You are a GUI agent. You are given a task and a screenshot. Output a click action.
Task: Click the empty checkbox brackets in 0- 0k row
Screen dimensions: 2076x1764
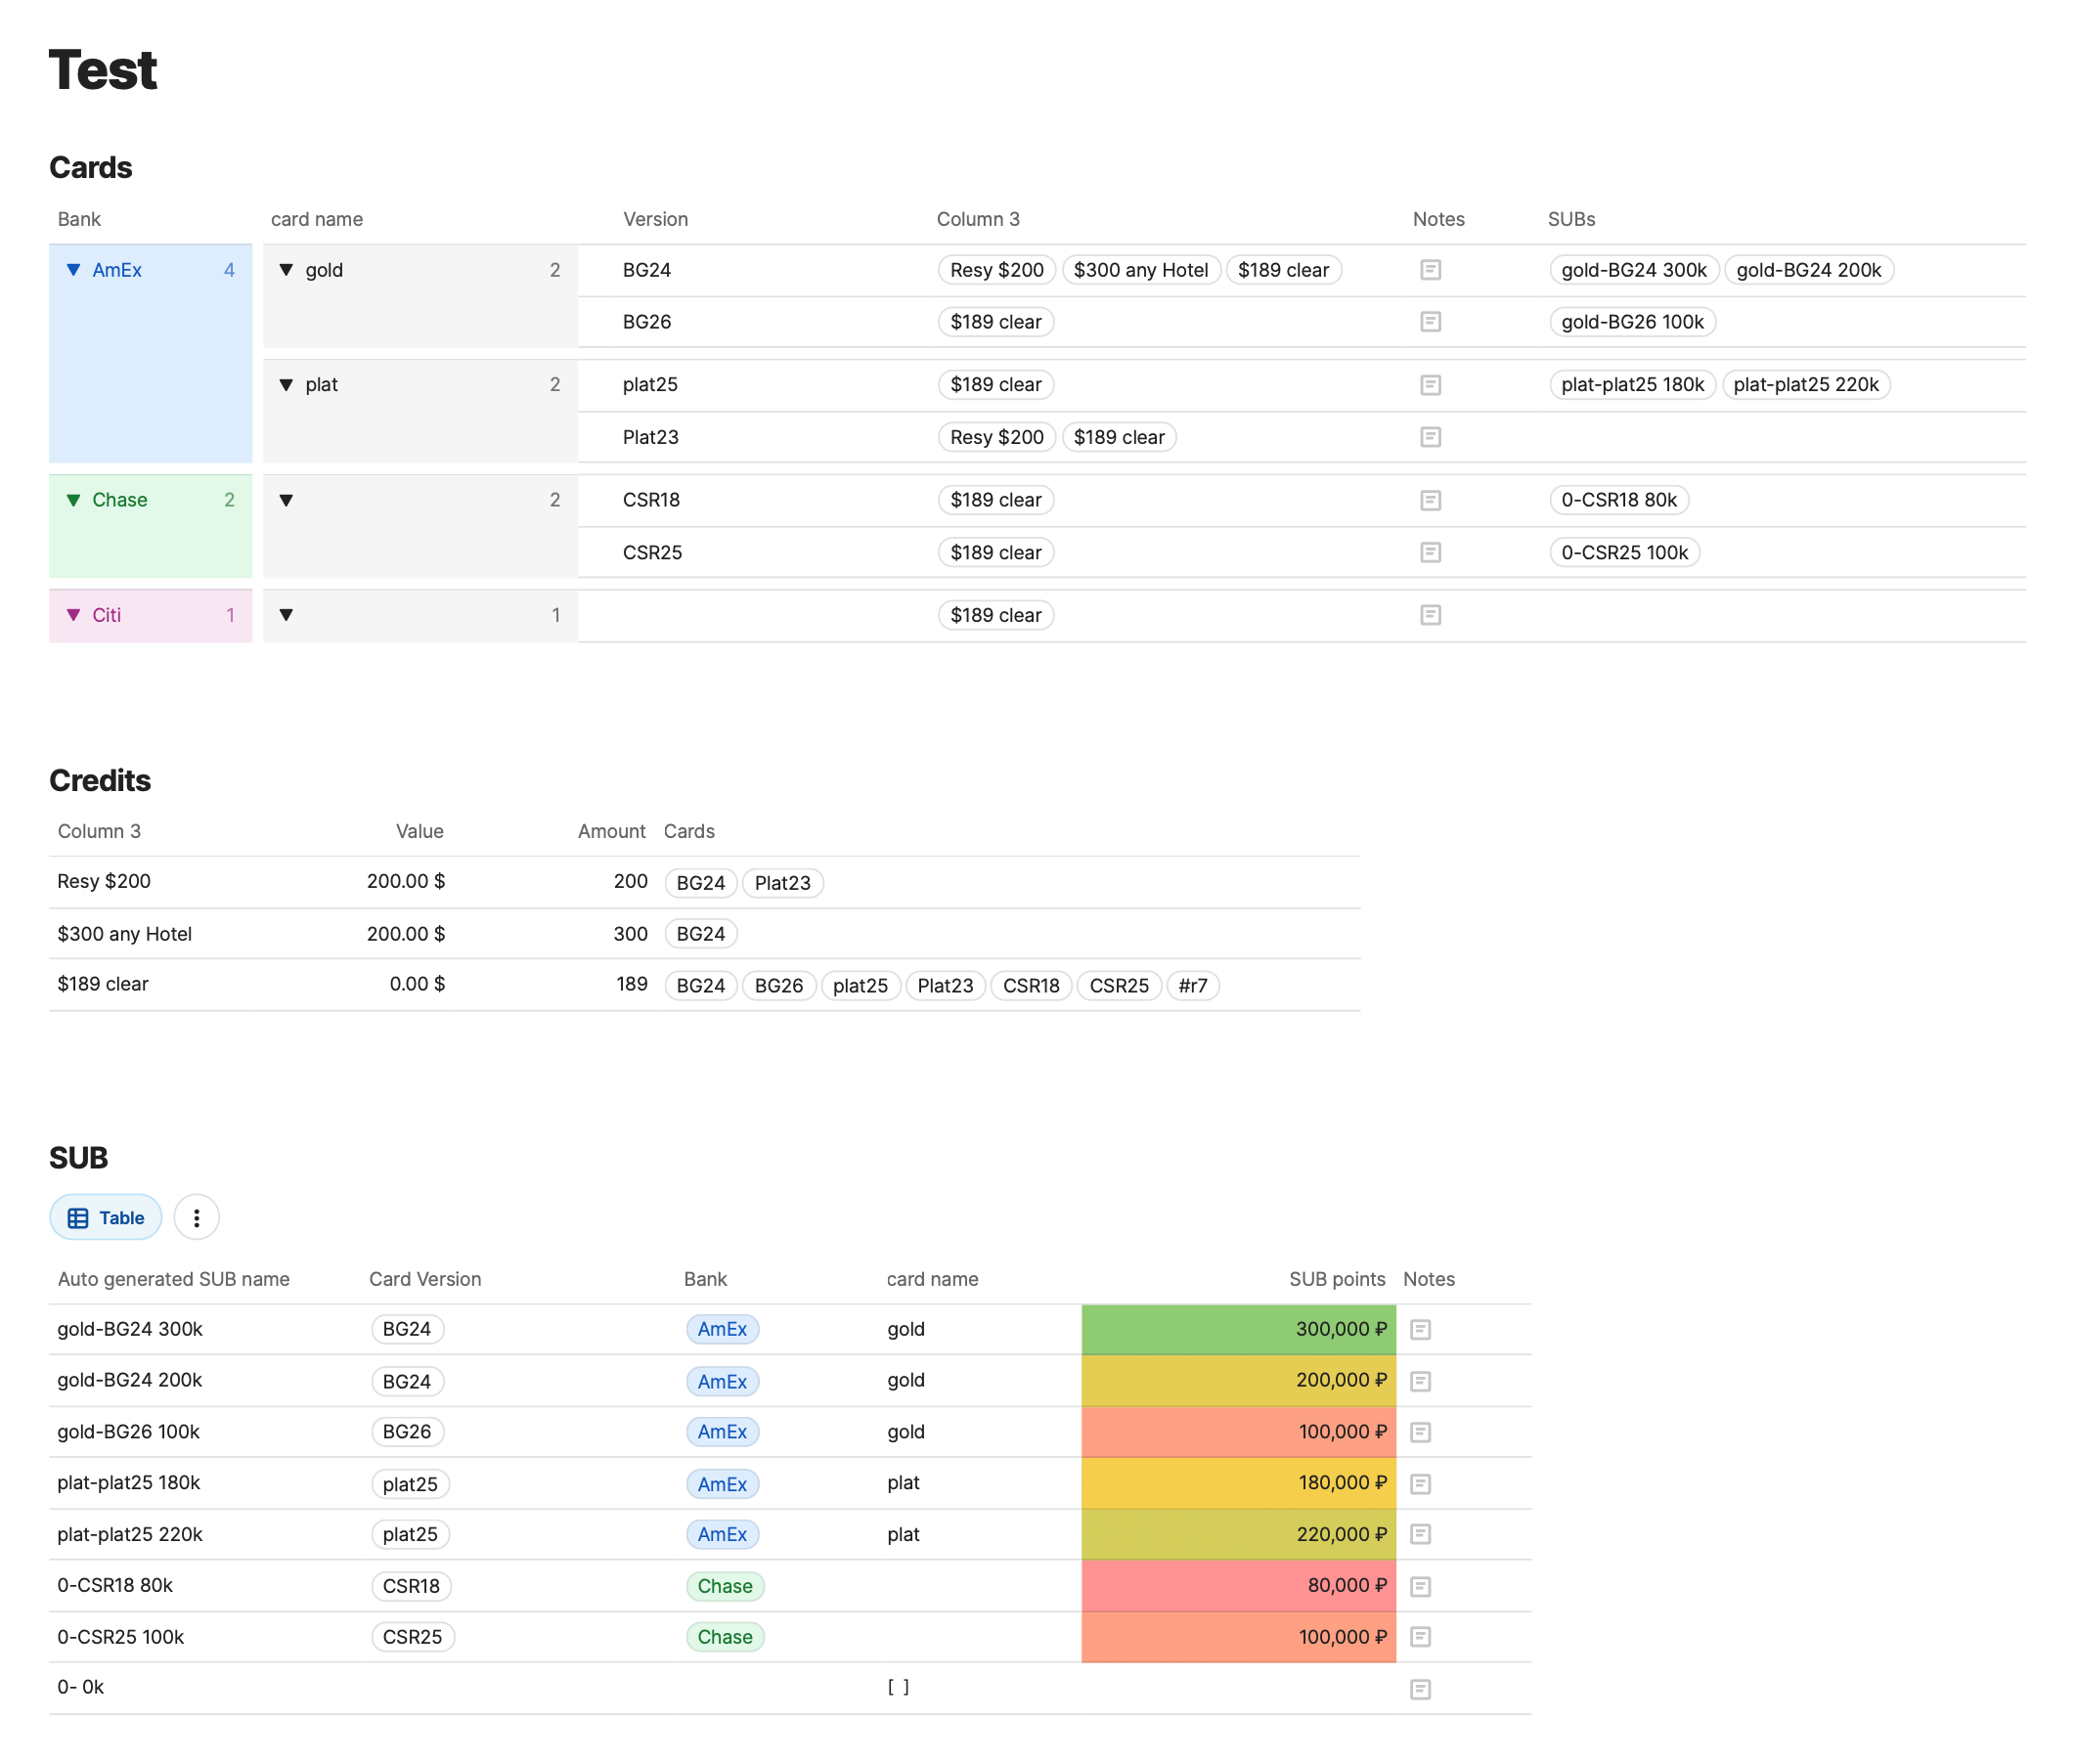point(898,1687)
